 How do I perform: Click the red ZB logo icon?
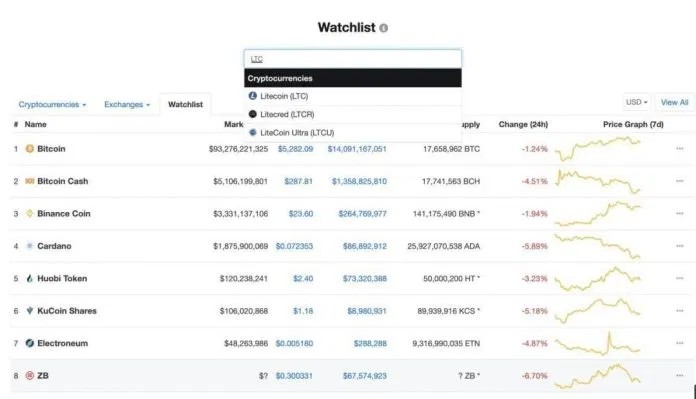(x=30, y=375)
